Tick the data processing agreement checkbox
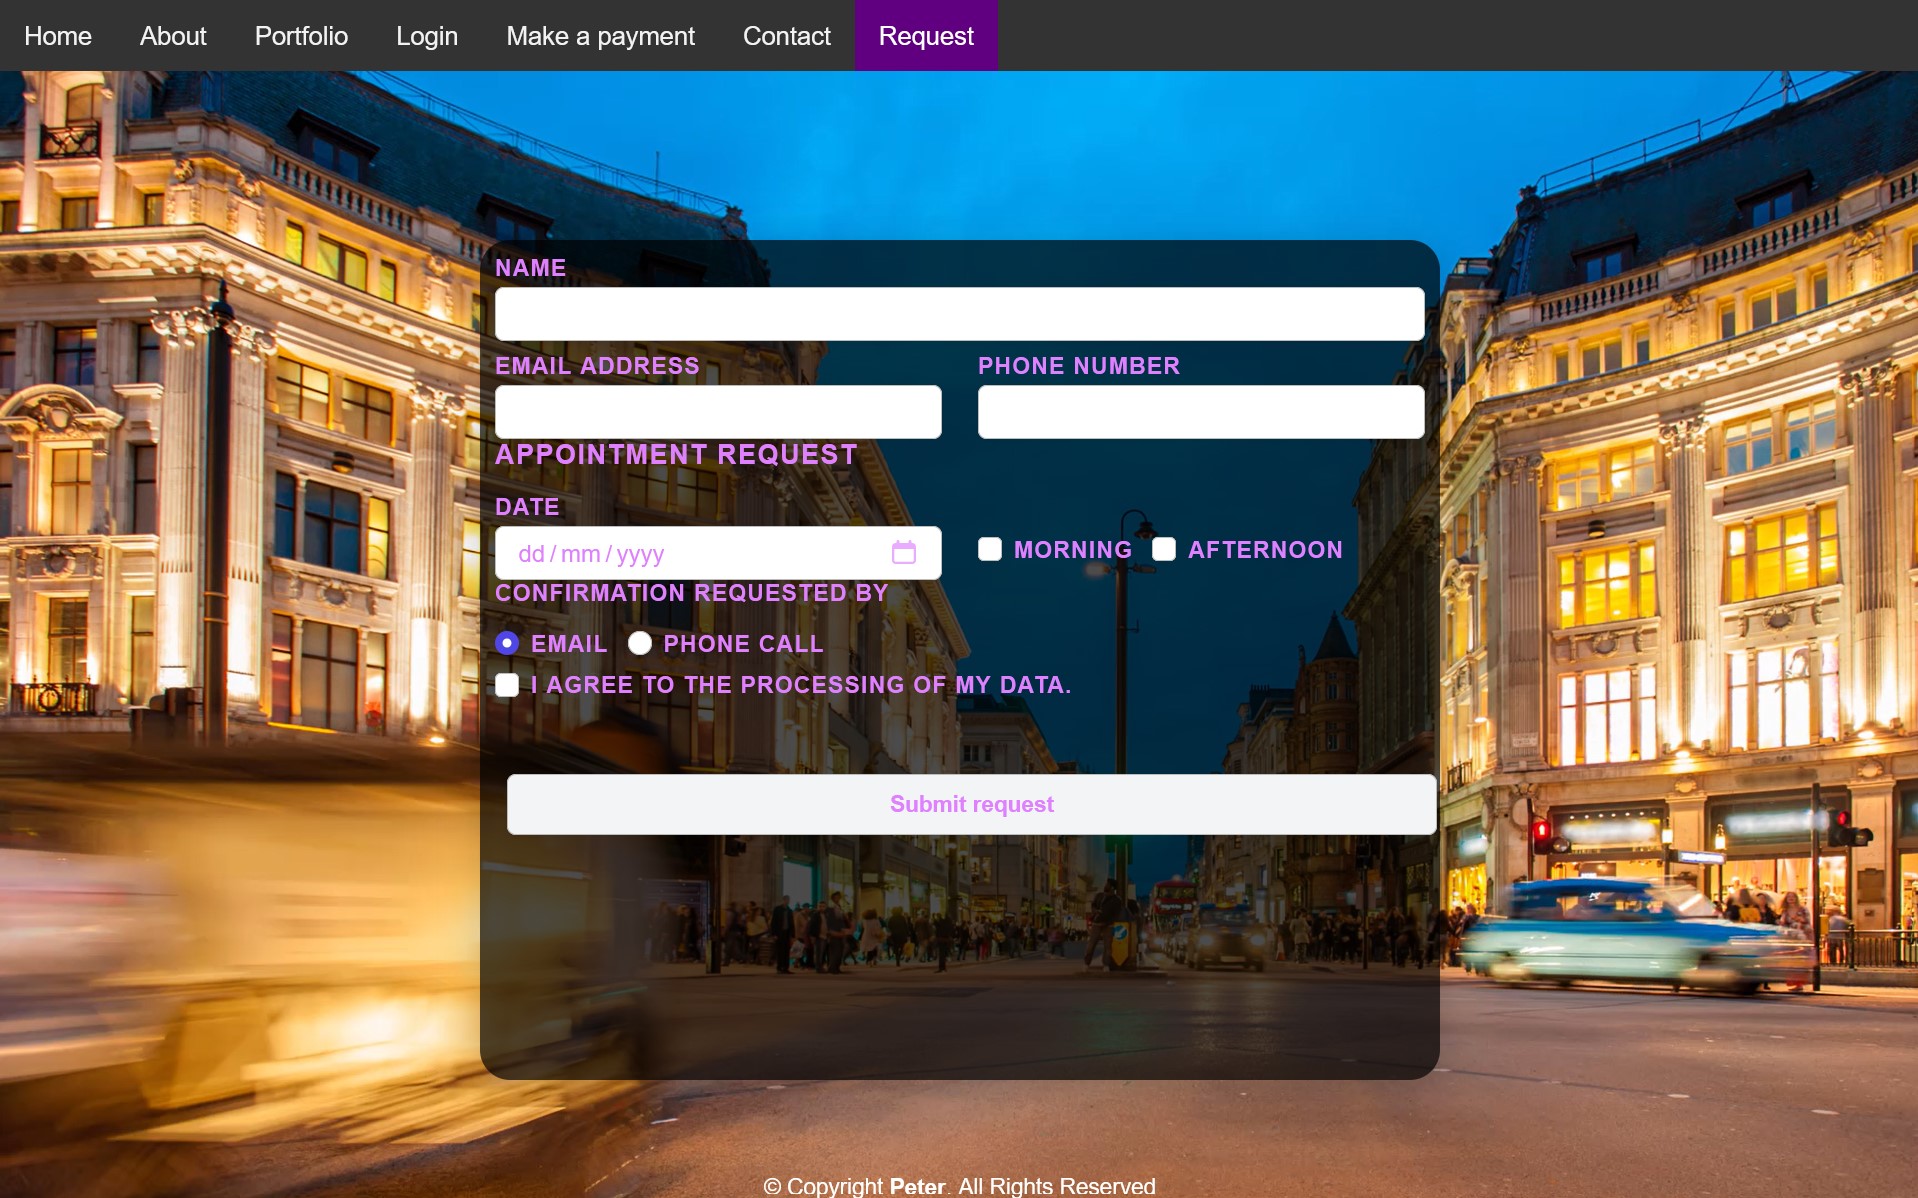Screen dimensions: 1918x1198 tap(507, 685)
